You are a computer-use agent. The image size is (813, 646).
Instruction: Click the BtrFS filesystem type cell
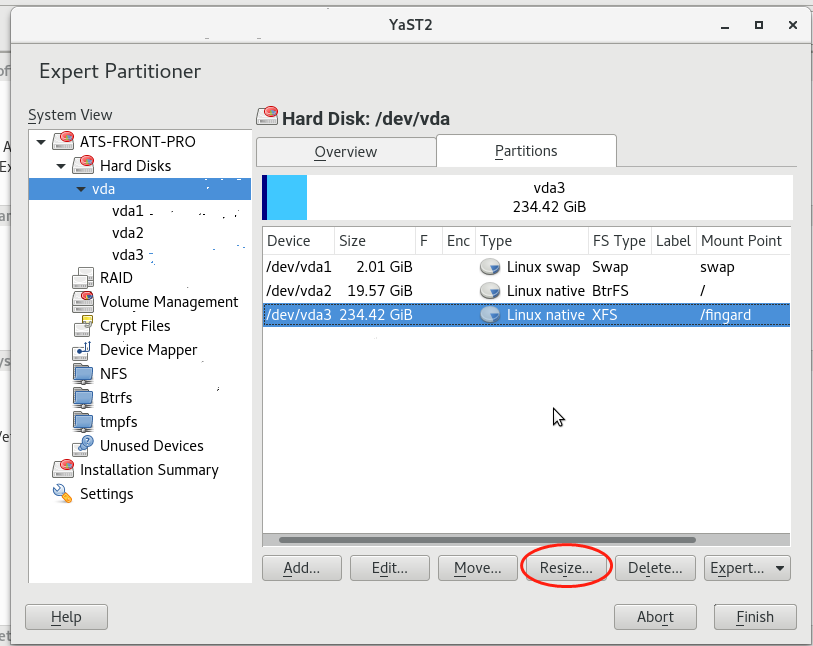point(610,291)
